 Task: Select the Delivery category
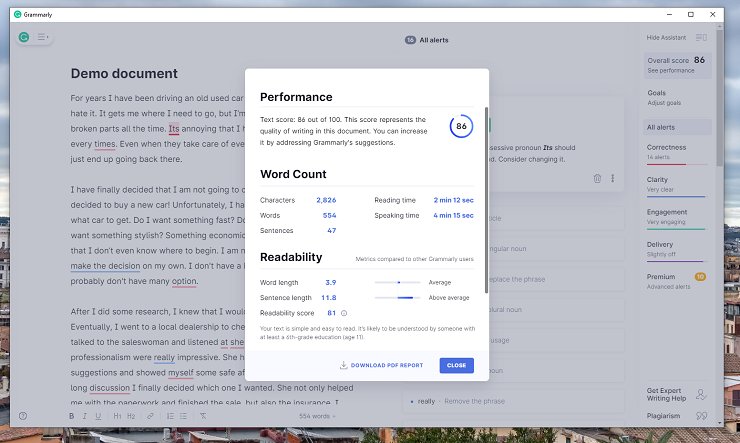677,250
